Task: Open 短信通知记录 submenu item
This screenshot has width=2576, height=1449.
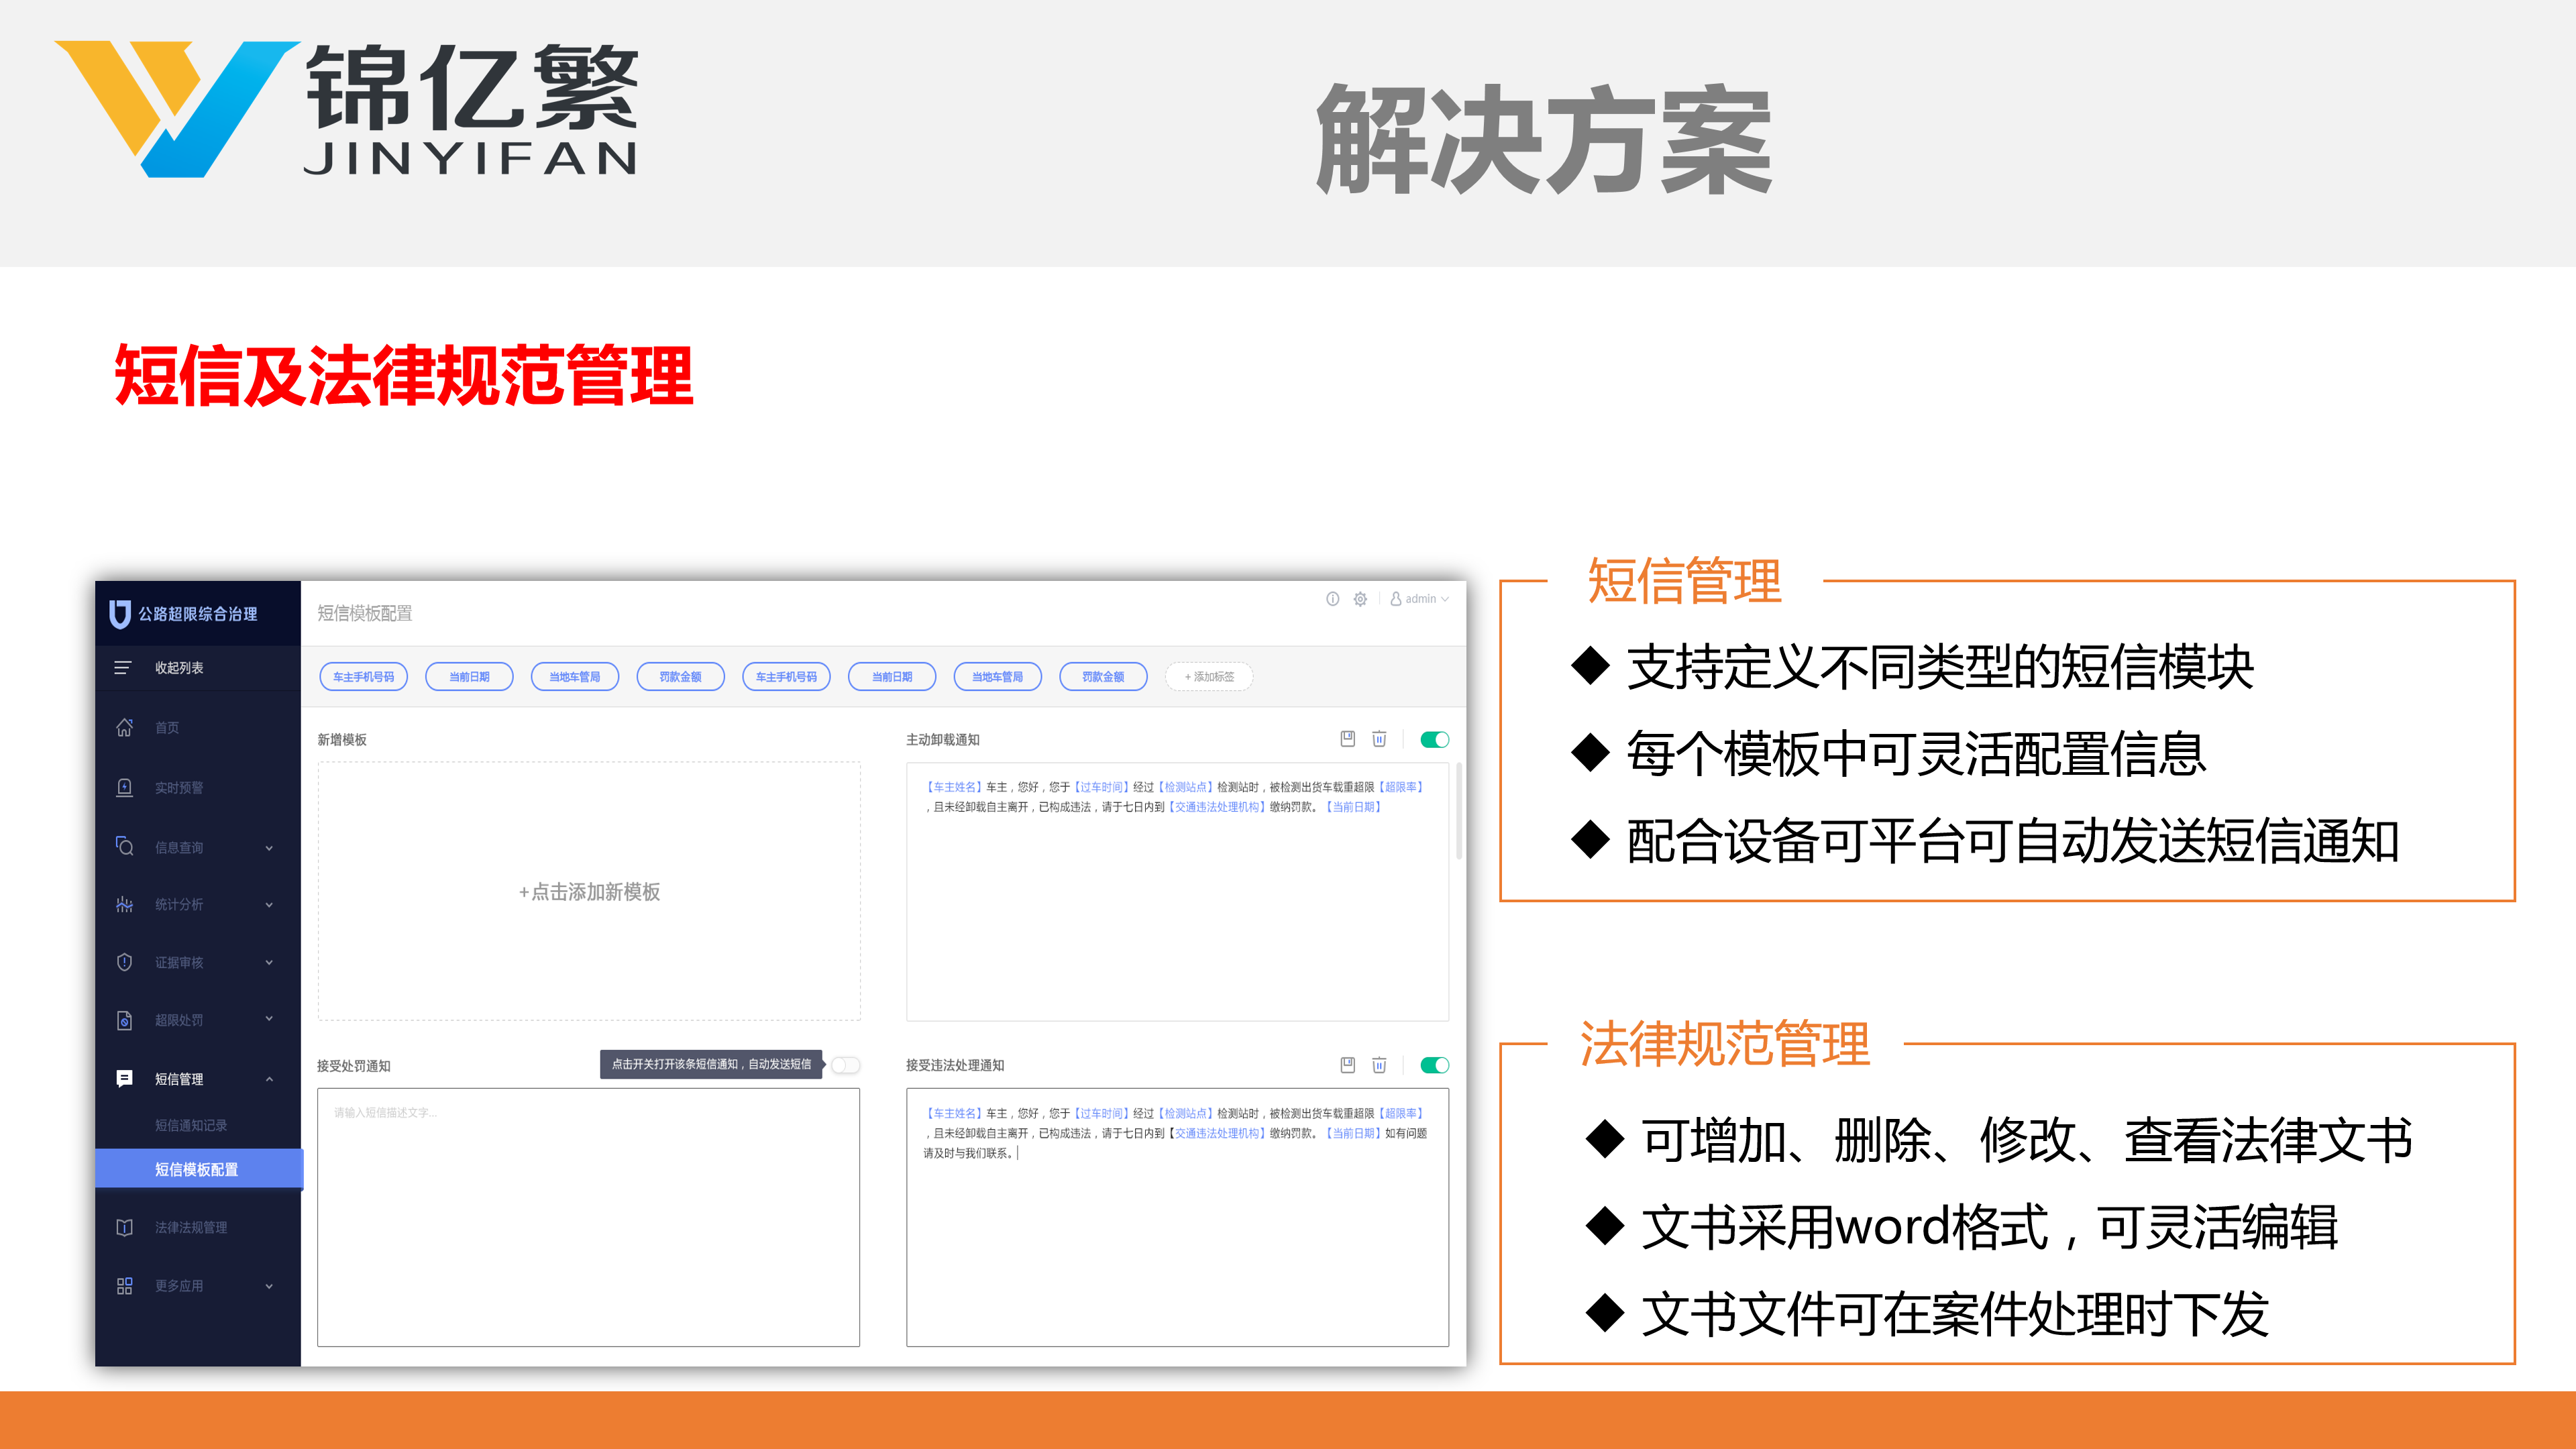Action: point(191,1125)
